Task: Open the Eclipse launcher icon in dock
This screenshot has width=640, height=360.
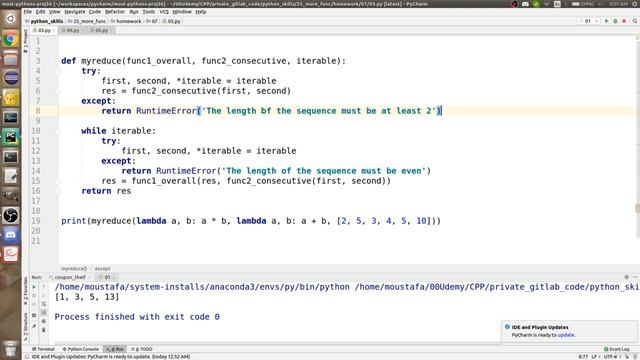Action: pos(11,78)
